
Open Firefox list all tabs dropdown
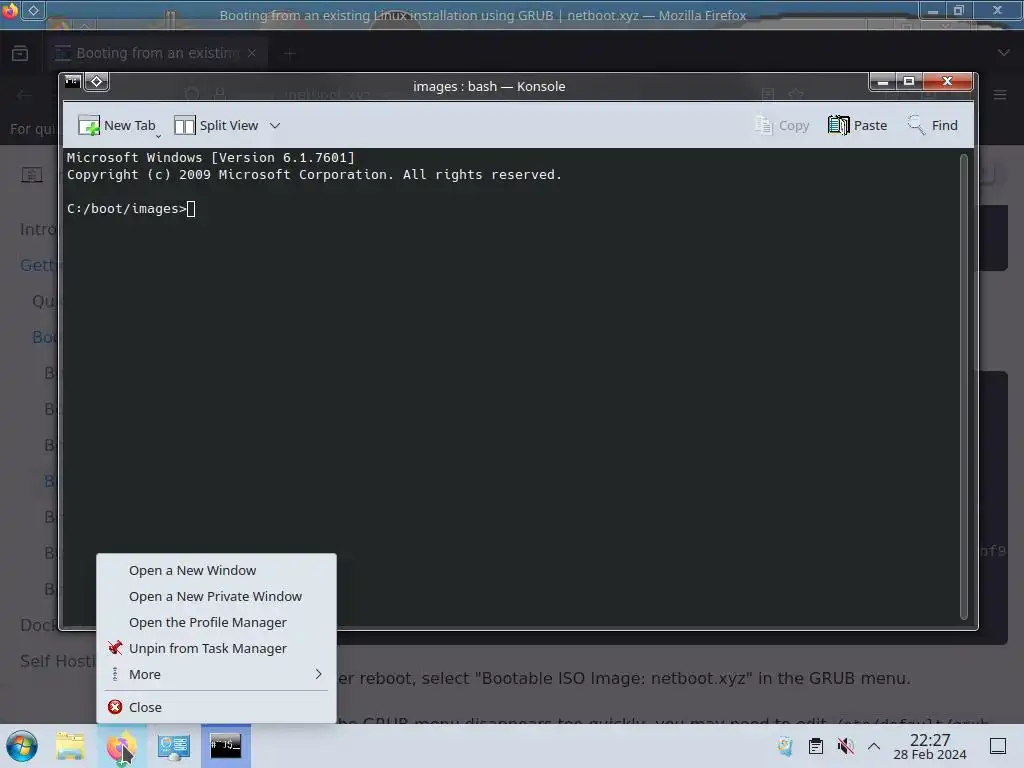click(x=1003, y=53)
